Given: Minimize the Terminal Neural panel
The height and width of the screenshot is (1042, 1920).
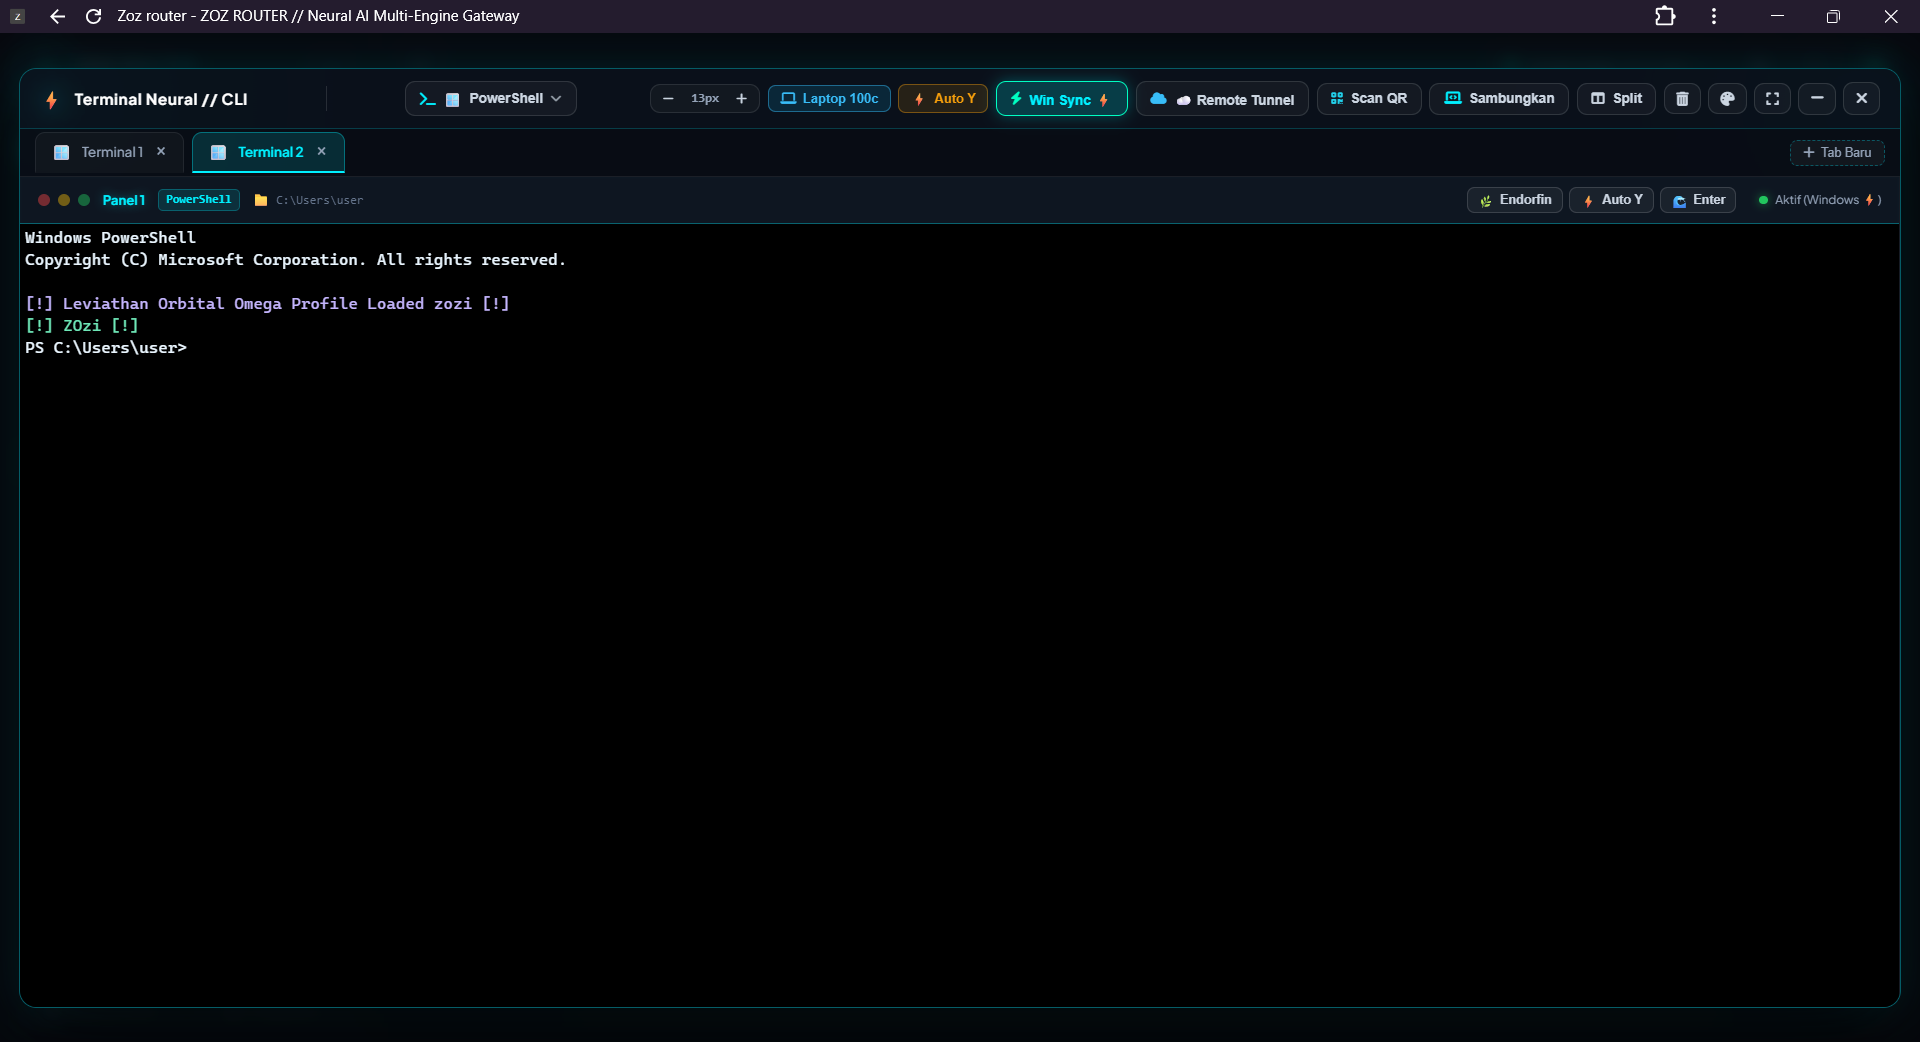Looking at the screenshot, I should click(x=1817, y=99).
